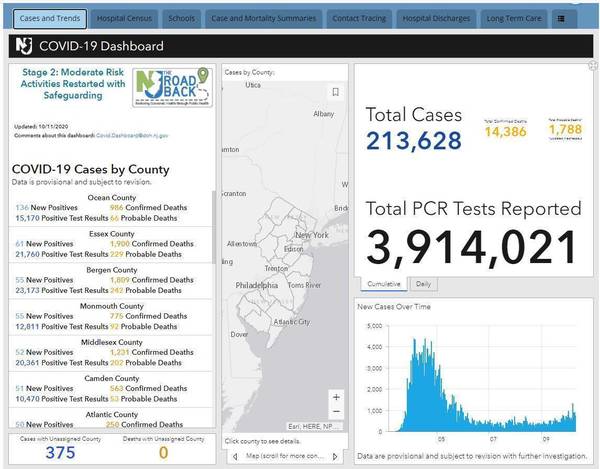The width and height of the screenshot is (600, 469).
Task: Click the county list scrollbar
Action: 214,226
